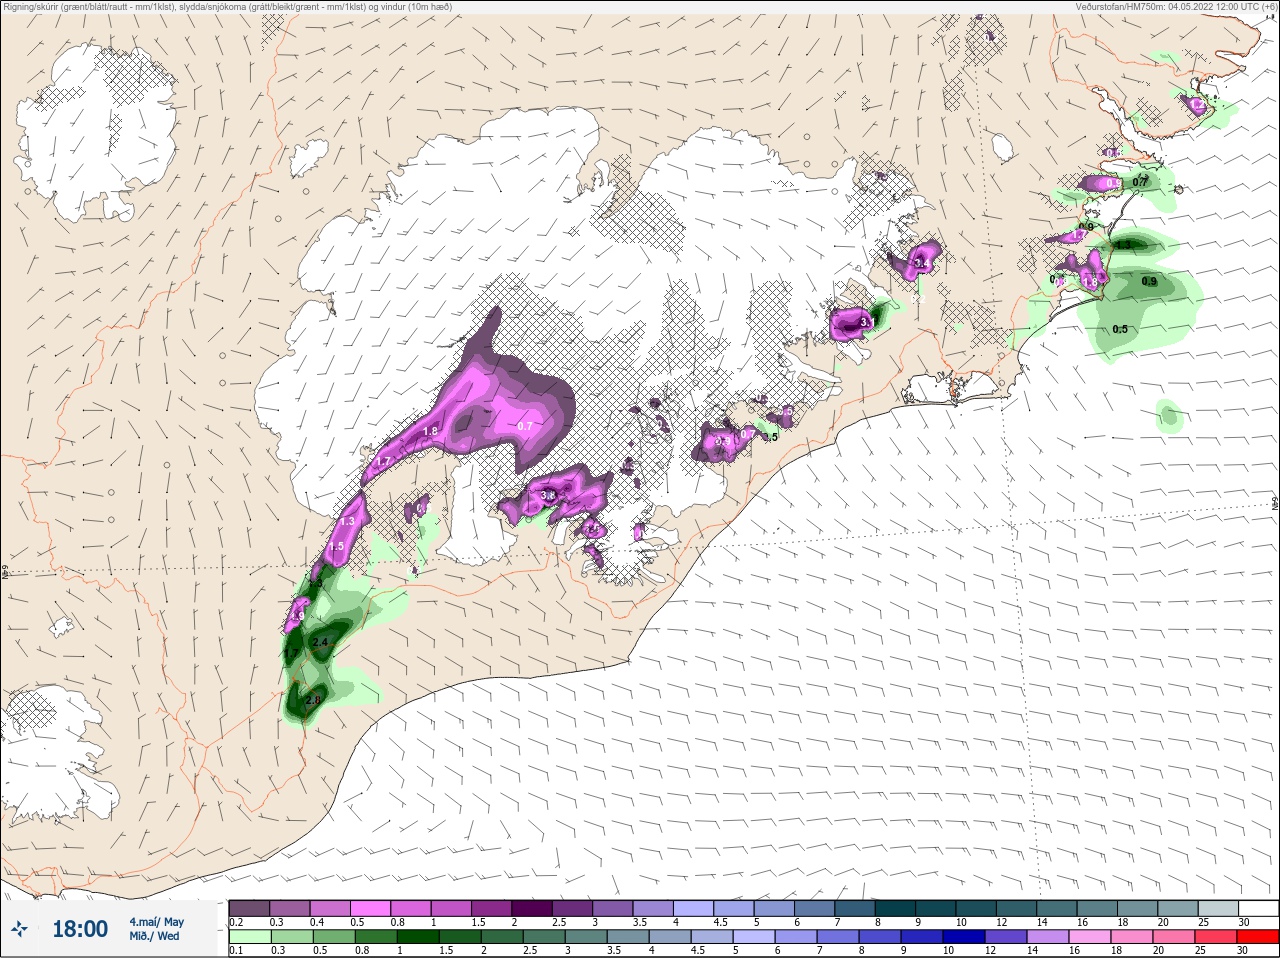The width and height of the screenshot is (1280, 958).
Task: Click the 0.7 value inside the large purple band
Action: (x=525, y=426)
